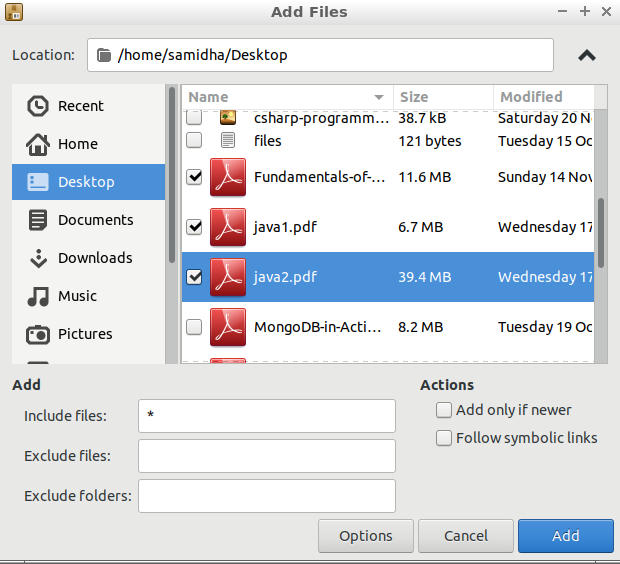Screen dimensions: 620x564
Task: Select the java1.pdf file name
Action: (285, 227)
